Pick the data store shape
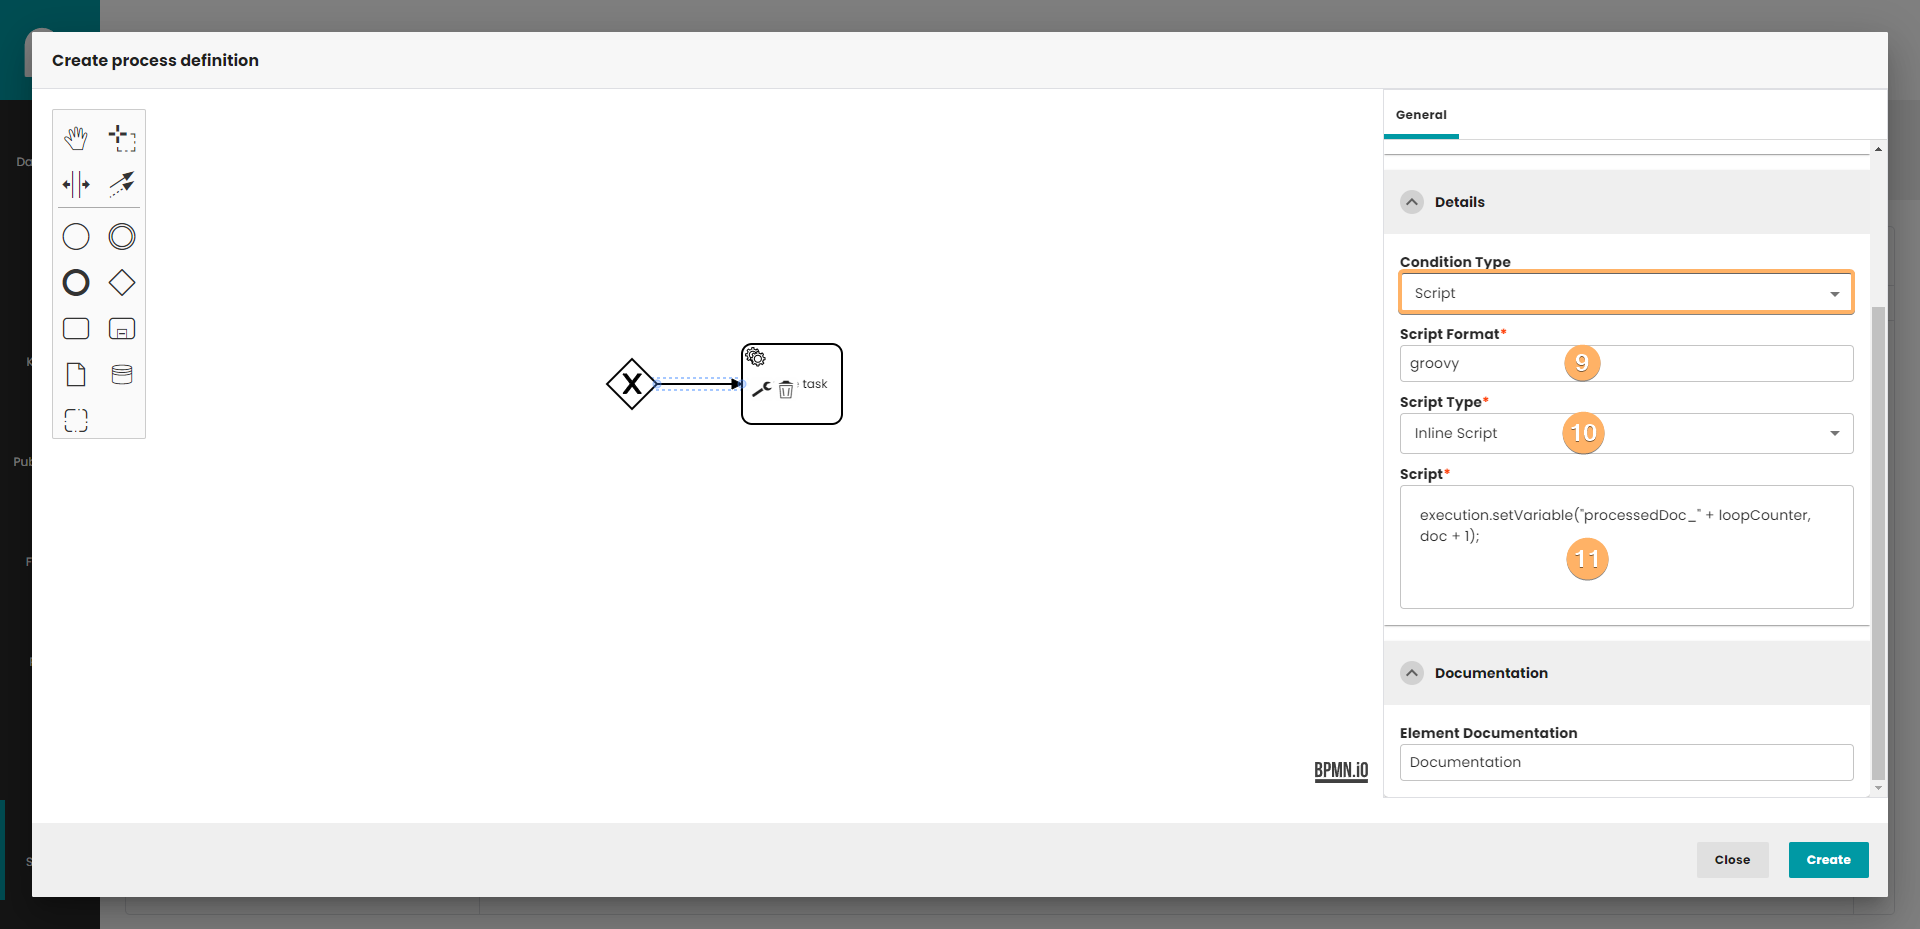 point(122,375)
